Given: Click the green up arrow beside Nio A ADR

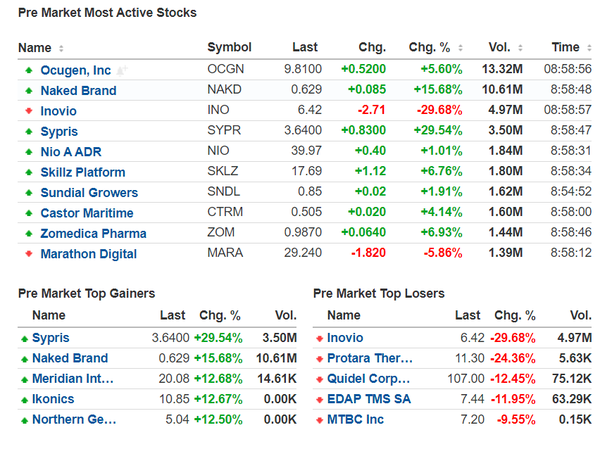Looking at the screenshot, I should [27, 152].
